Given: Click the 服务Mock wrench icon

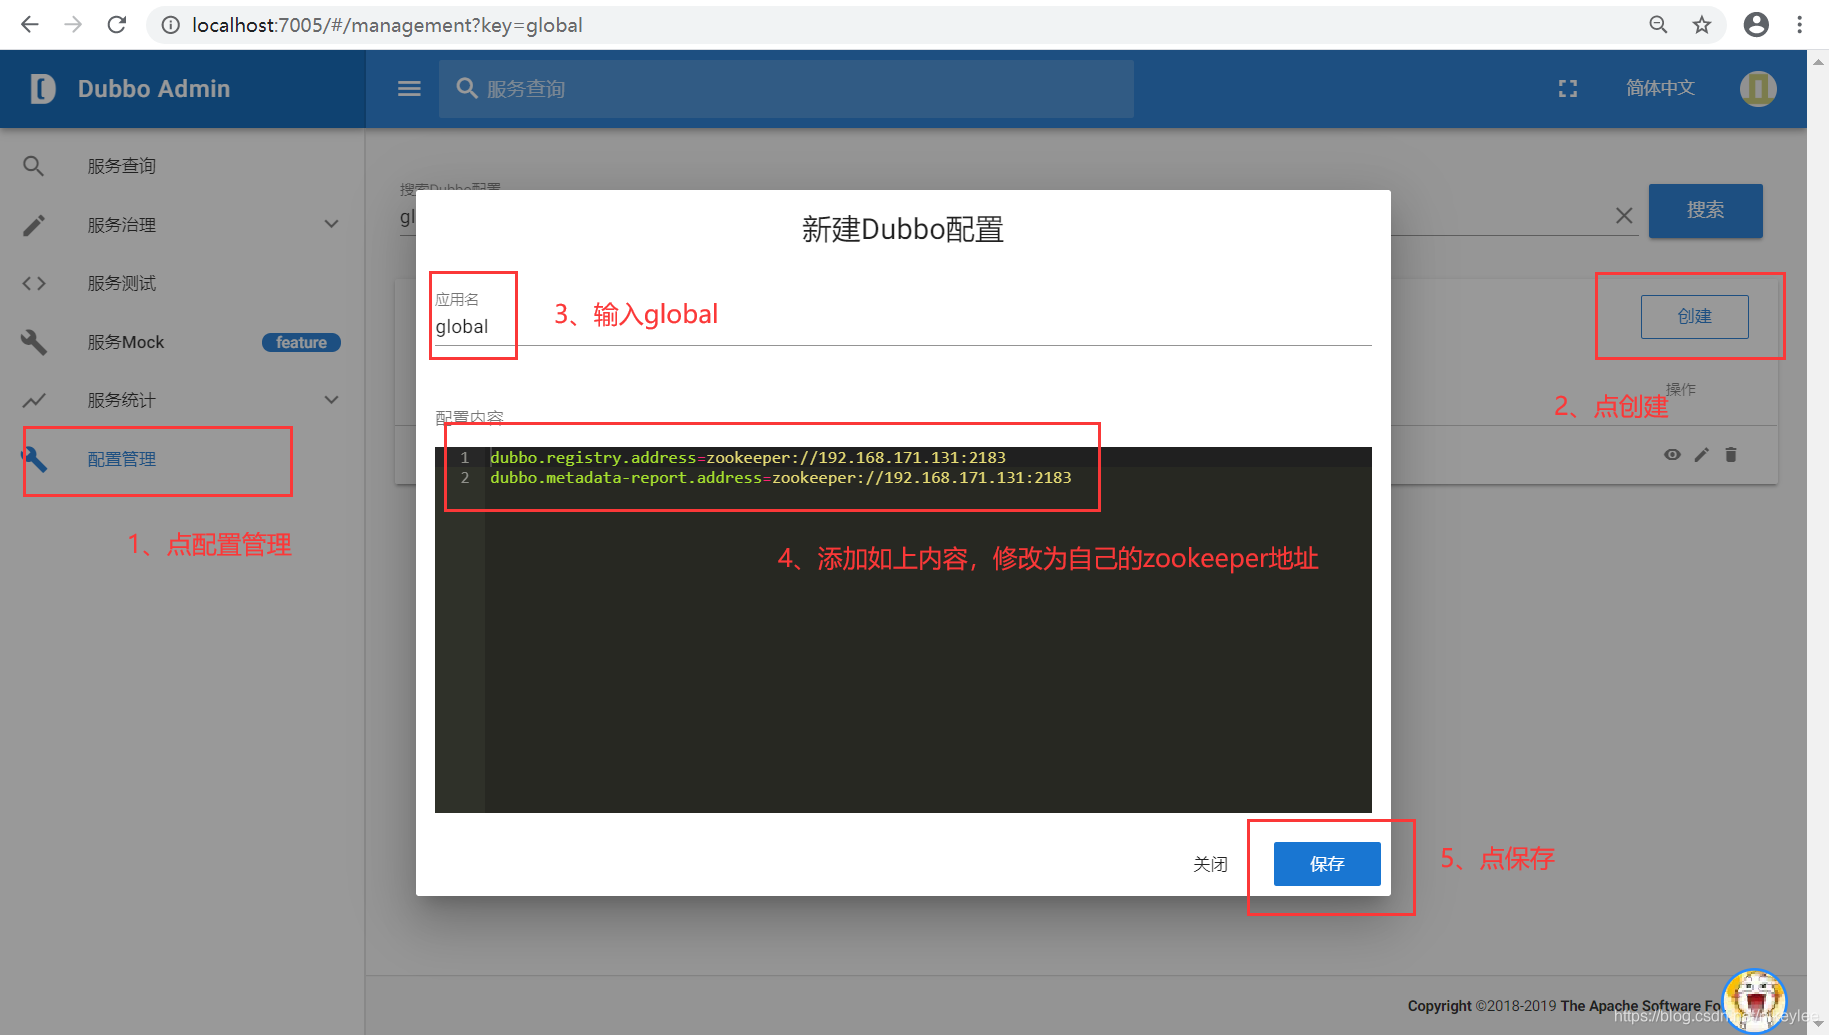Looking at the screenshot, I should click(33, 342).
